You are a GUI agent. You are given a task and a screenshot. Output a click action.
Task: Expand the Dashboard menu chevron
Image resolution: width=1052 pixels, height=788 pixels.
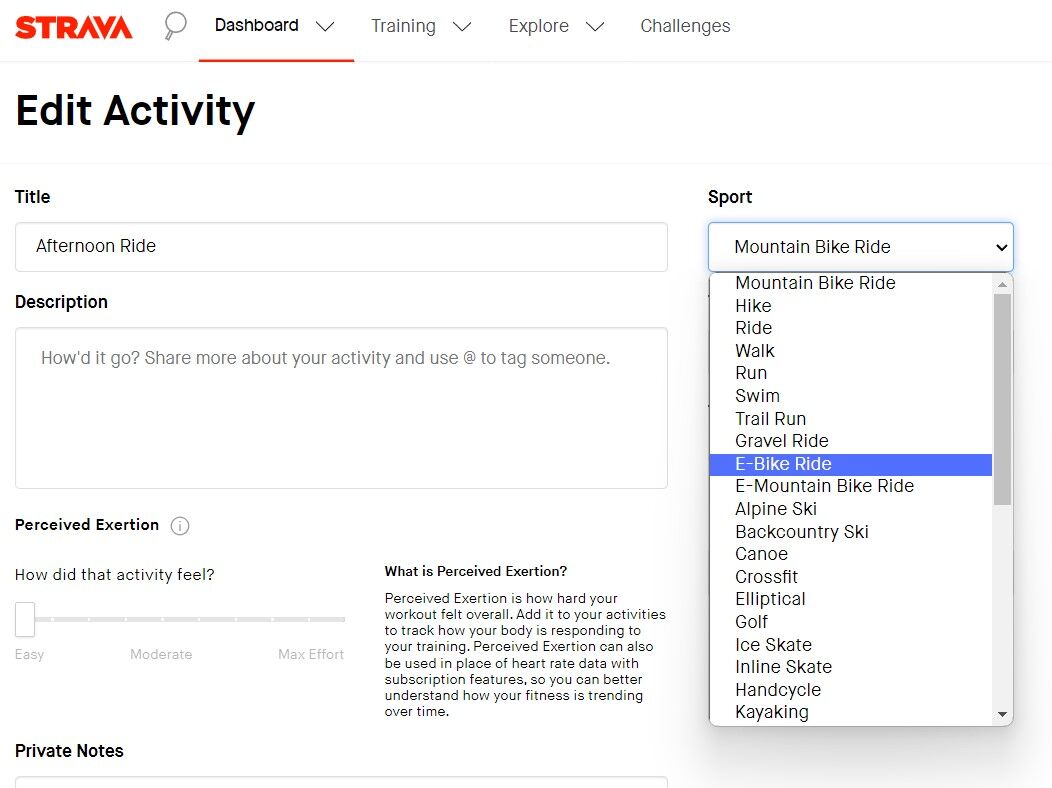[325, 27]
